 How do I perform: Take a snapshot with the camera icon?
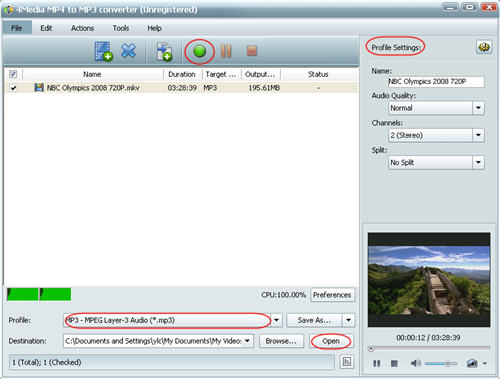[x=472, y=363]
